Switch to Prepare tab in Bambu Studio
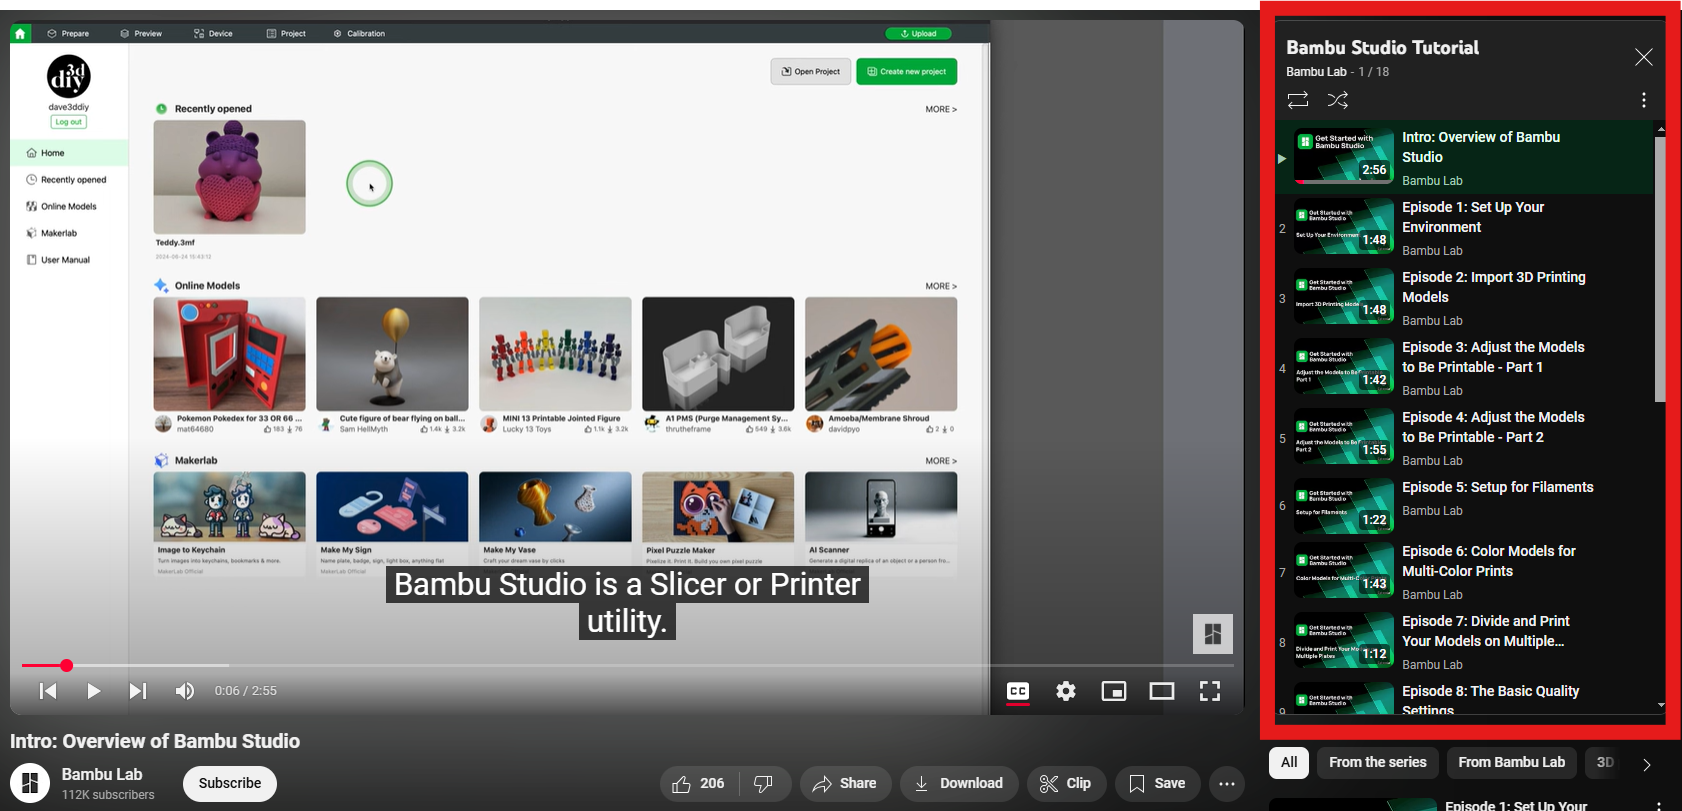 pos(68,33)
